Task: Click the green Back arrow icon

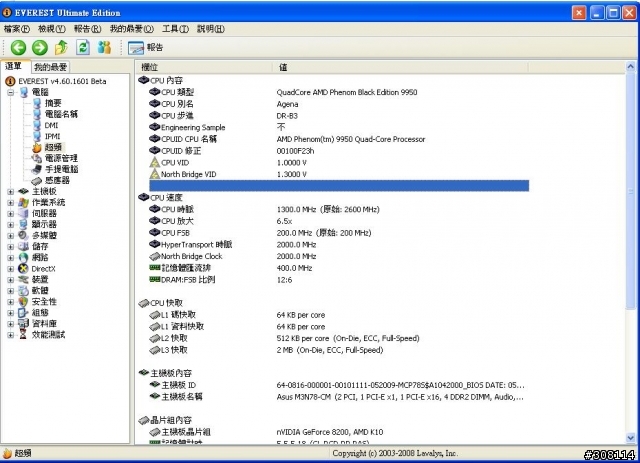Action: (x=18, y=47)
